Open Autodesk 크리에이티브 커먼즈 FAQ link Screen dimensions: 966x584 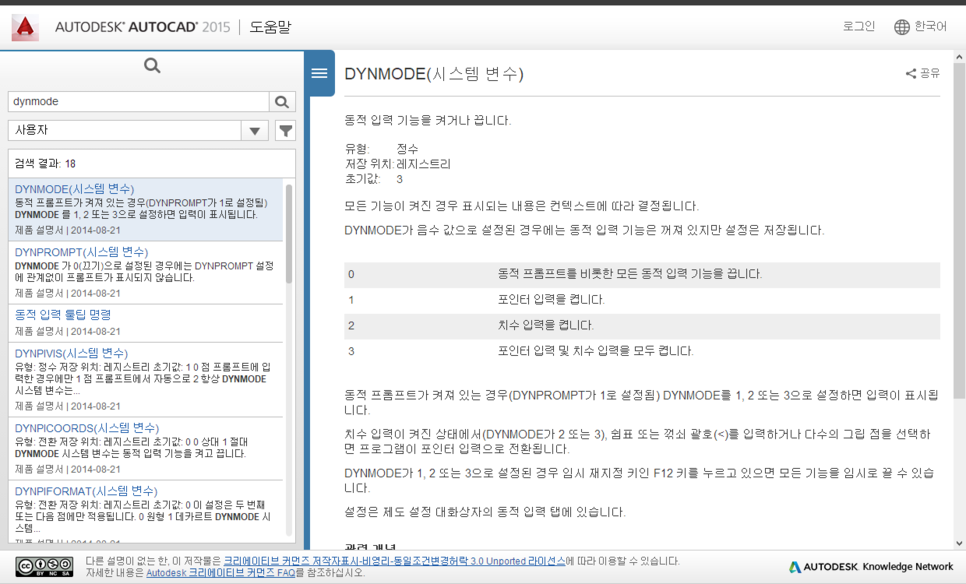[221, 573]
